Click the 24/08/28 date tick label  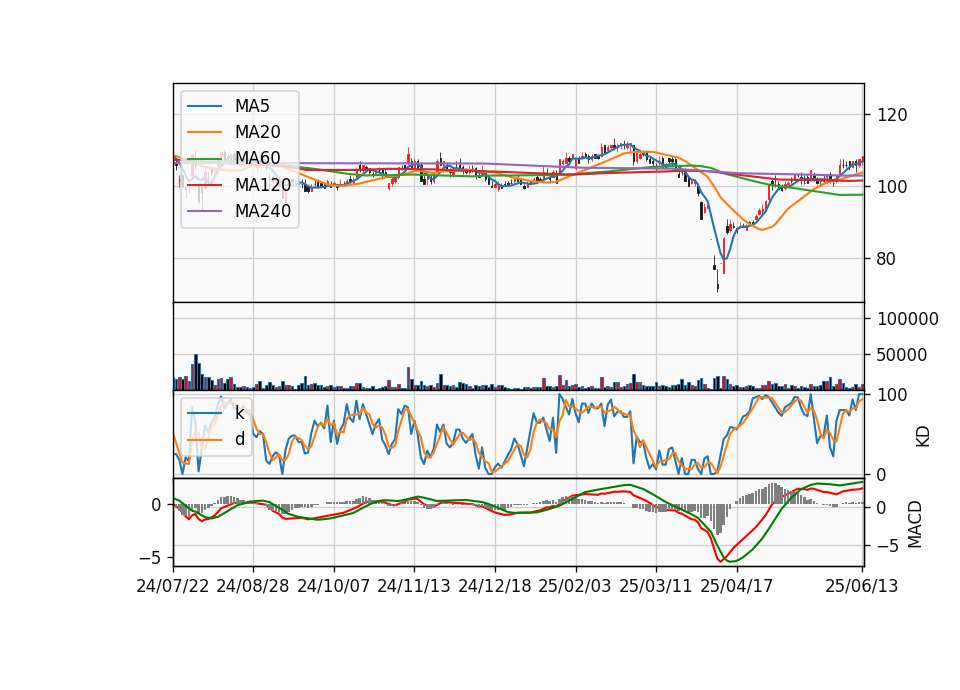coord(253,586)
